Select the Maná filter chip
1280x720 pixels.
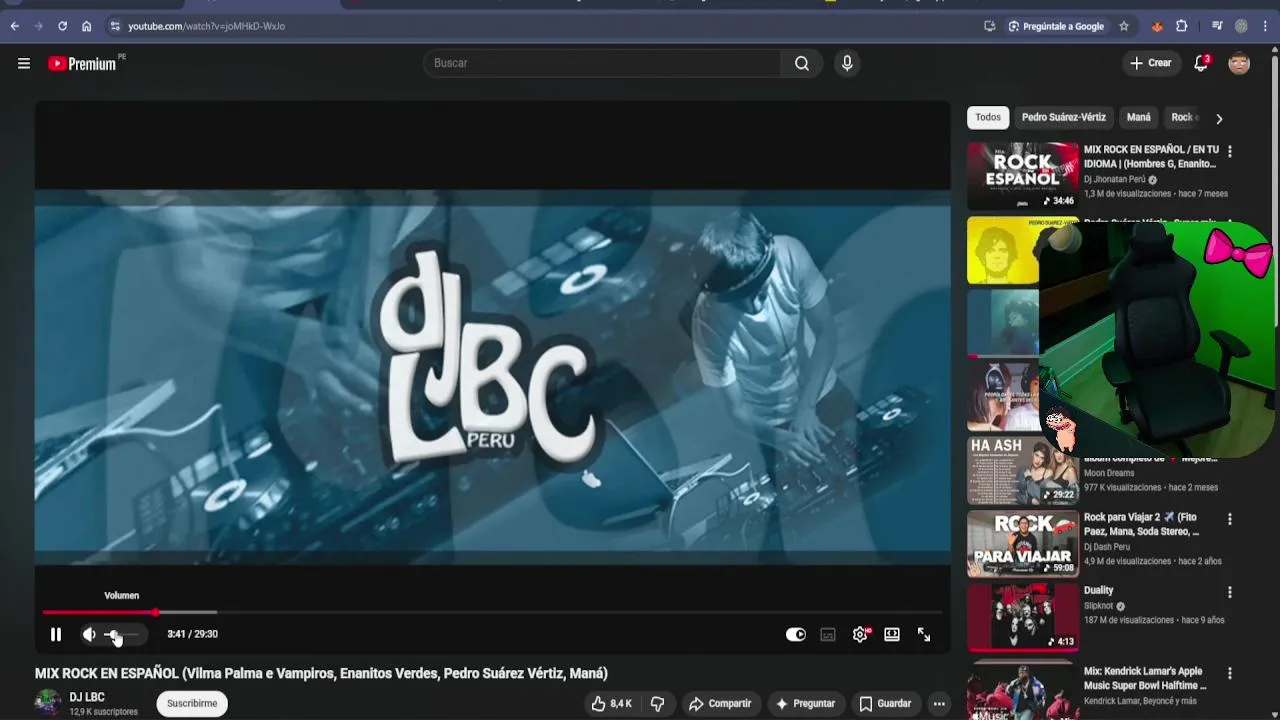pos(1138,117)
